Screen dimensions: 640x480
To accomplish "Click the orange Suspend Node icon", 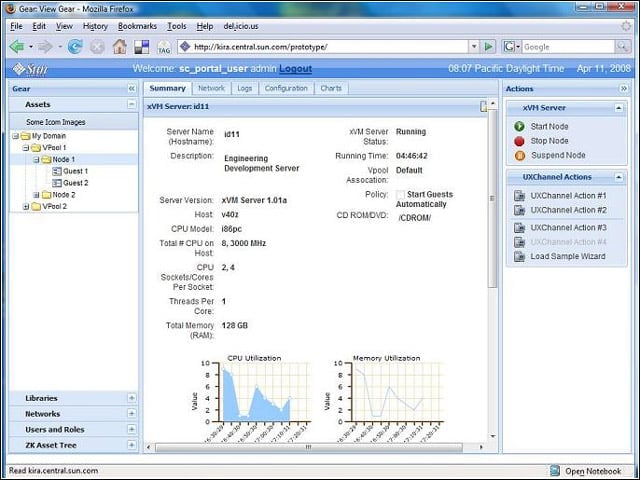I will tap(520, 156).
